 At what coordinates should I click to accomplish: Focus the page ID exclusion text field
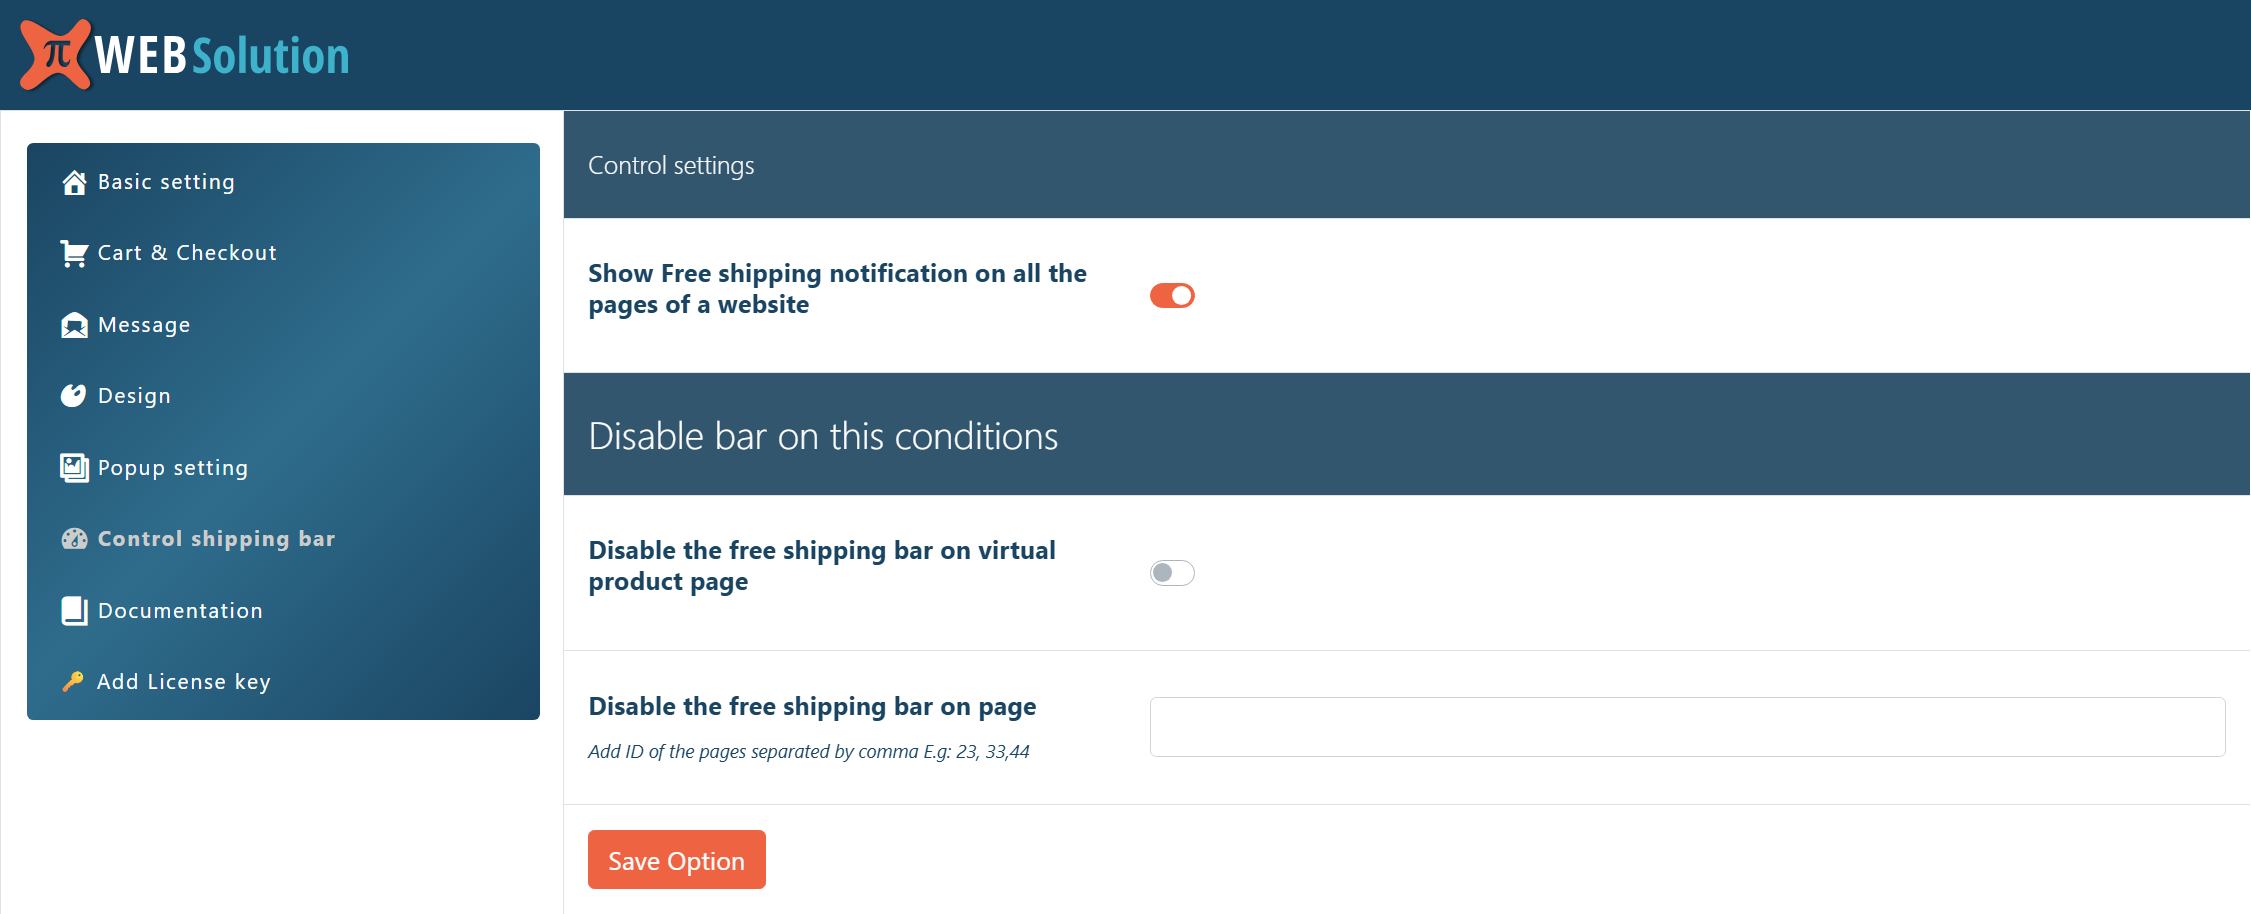1687,727
